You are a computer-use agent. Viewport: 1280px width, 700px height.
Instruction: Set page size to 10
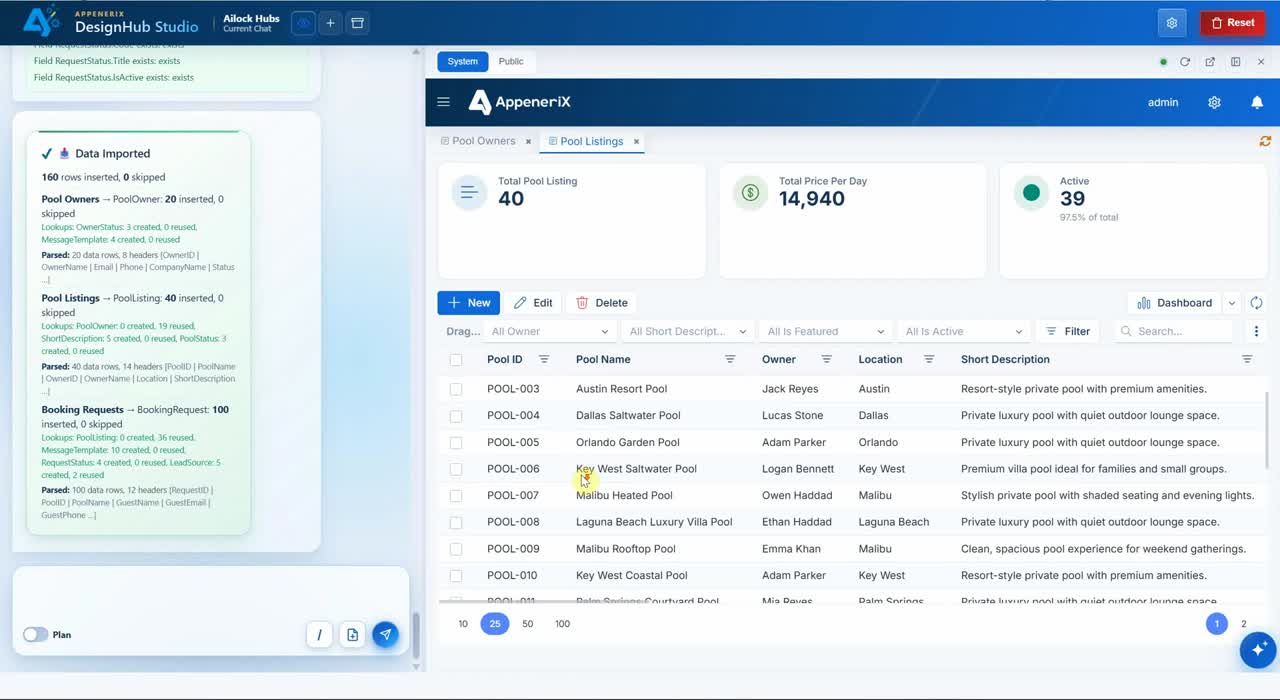pos(463,624)
